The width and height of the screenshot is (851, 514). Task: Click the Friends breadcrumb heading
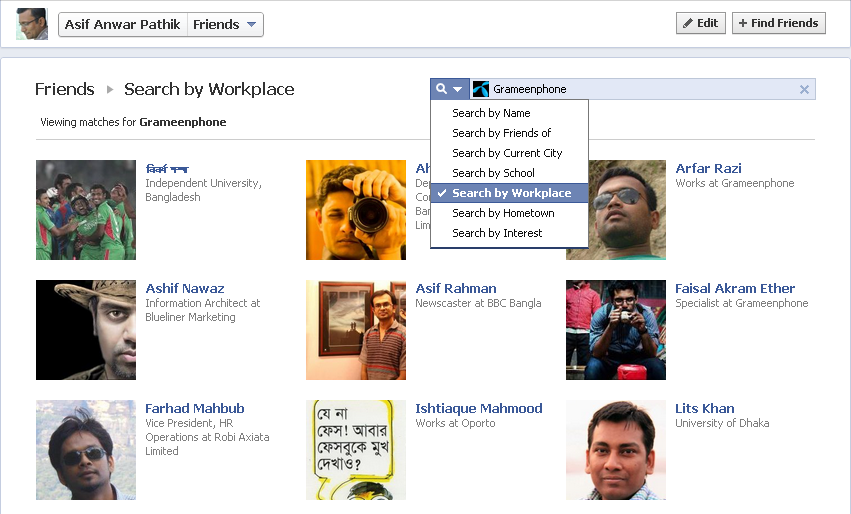point(65,89)
